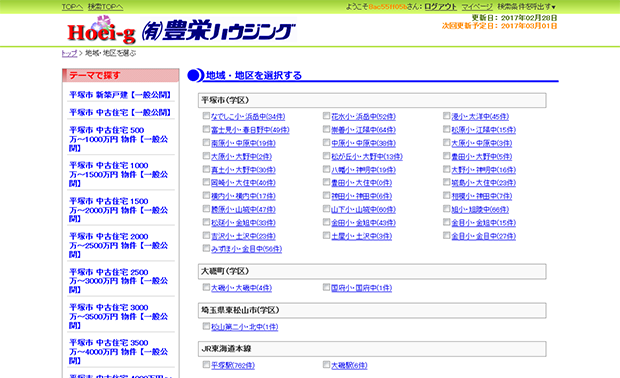Open 岡崎小・大住中(40件) link
620x378 pixels.
tap(243, 183)
